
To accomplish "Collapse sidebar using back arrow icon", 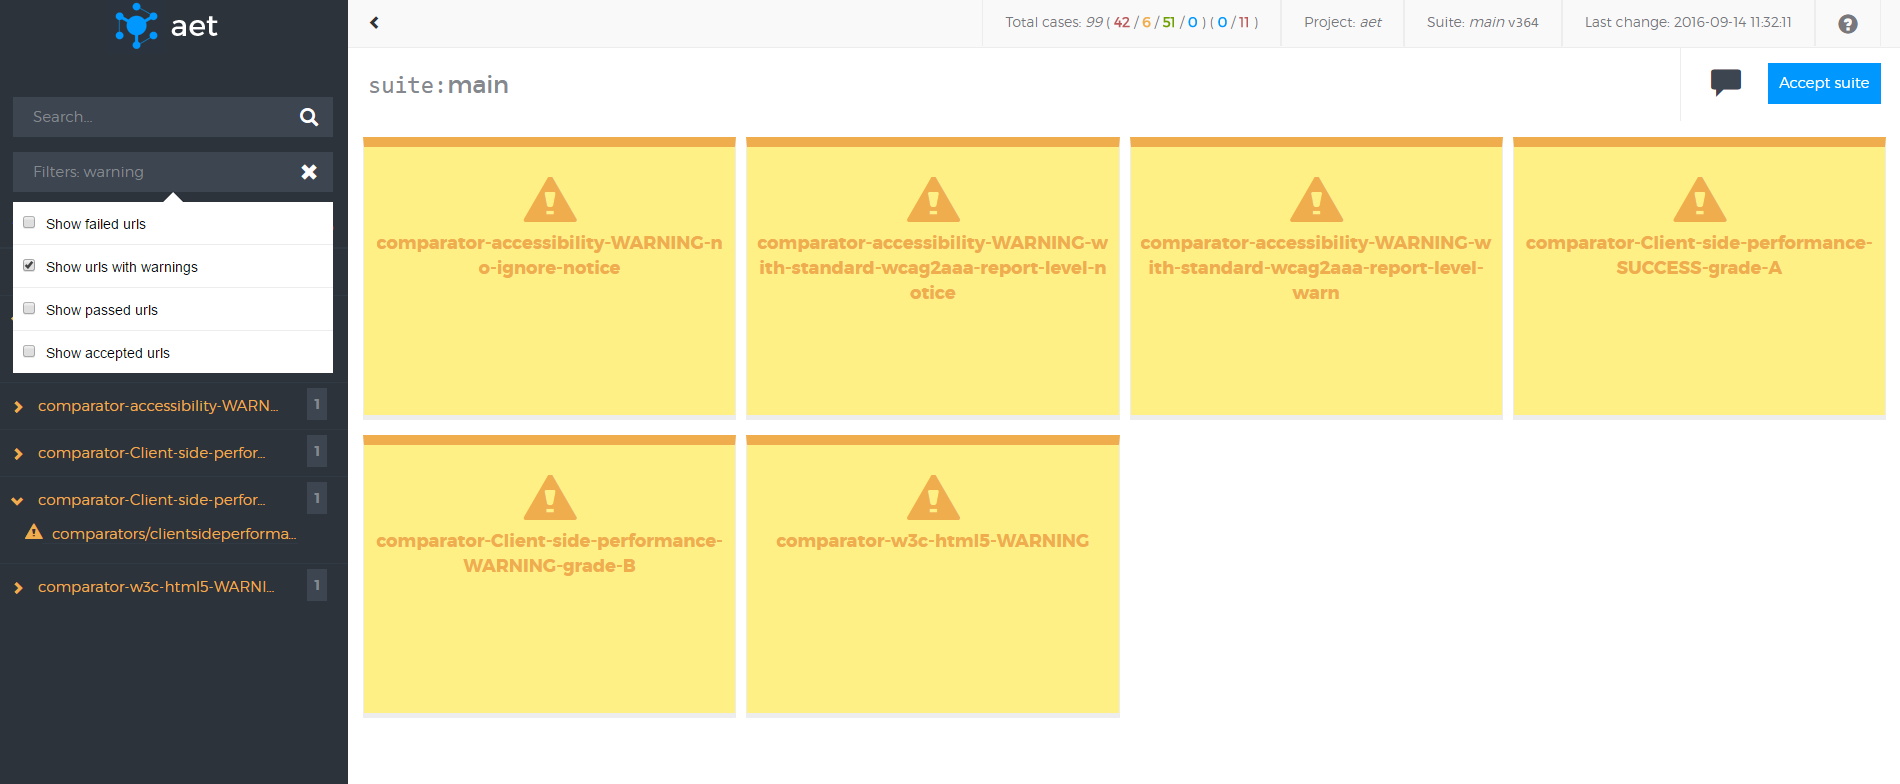I will pyautogui.click(x=374, y=23).
